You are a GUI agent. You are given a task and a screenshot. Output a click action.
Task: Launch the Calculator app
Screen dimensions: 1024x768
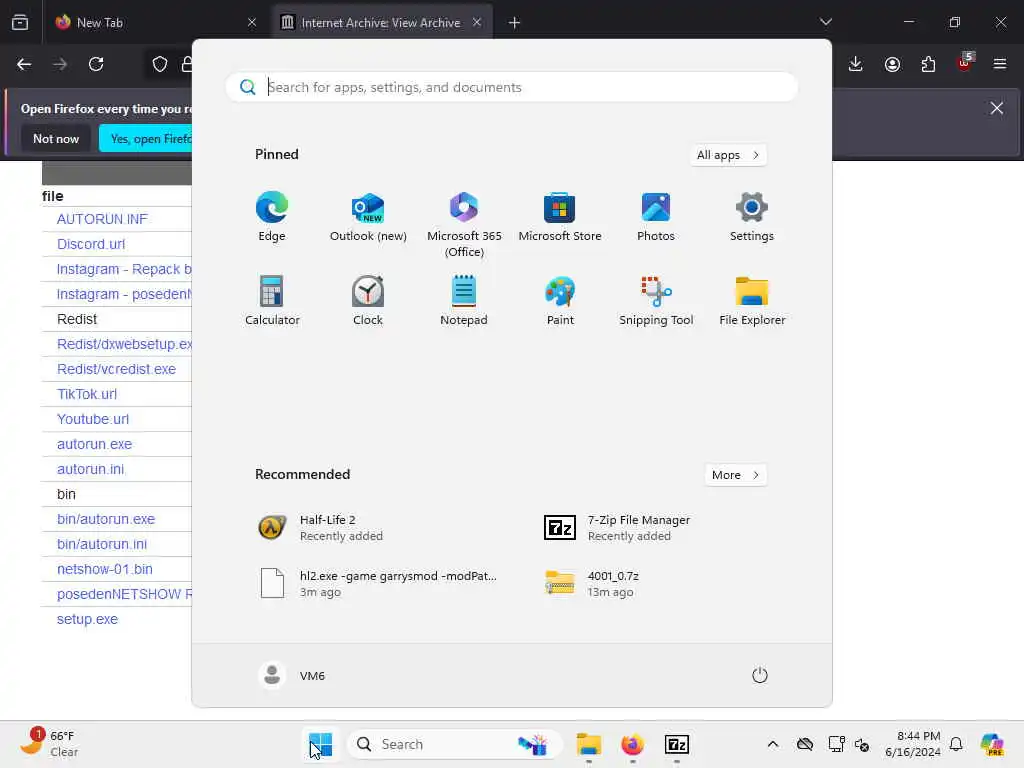[x=272, y=300]
